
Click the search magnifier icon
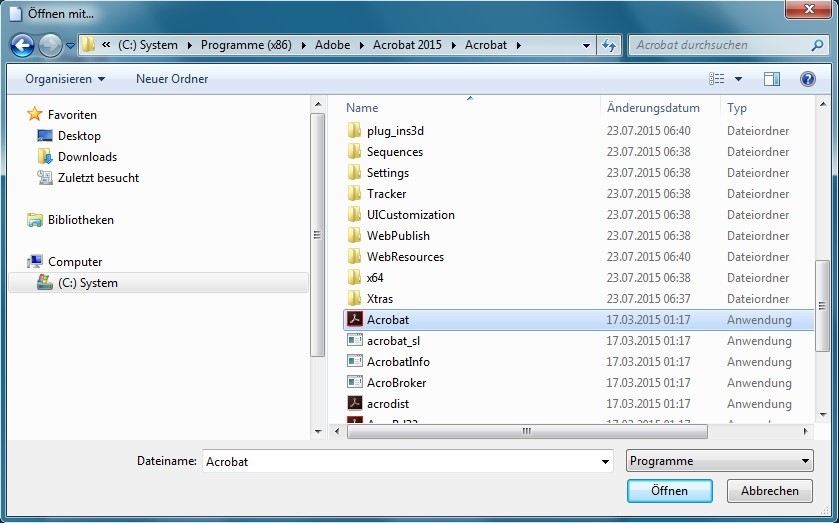tap(817, 45)
